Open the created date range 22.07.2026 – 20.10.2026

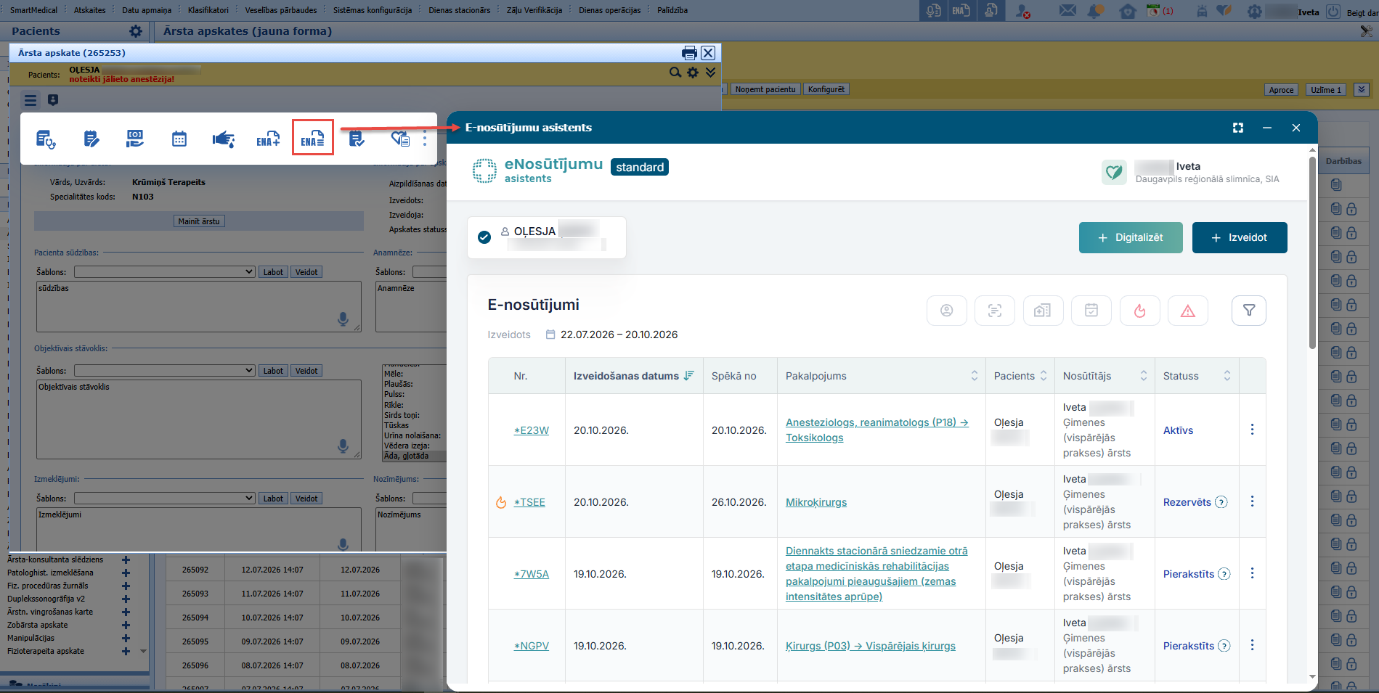point(611,334)
